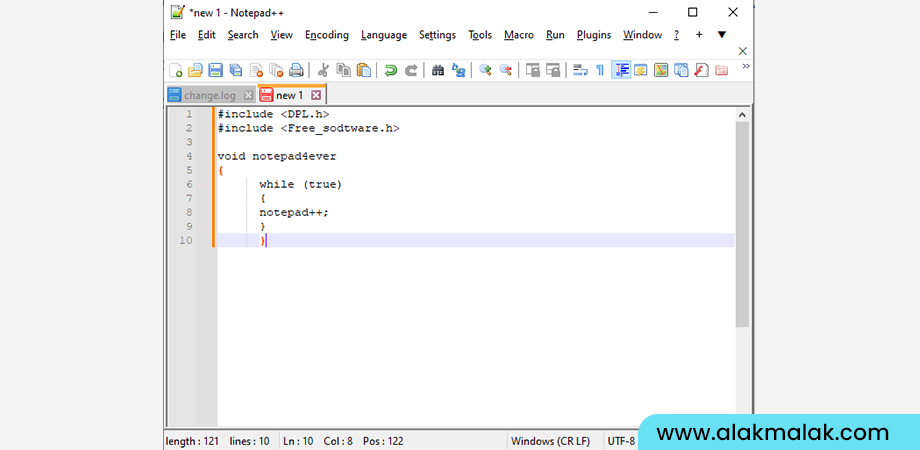
Task: Zoom out with the magnifier minus icon
Action: coord(505,70)
